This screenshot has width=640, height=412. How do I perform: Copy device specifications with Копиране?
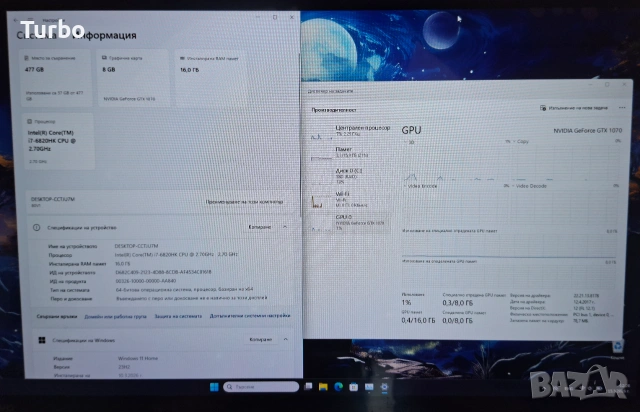coord(260,227)
